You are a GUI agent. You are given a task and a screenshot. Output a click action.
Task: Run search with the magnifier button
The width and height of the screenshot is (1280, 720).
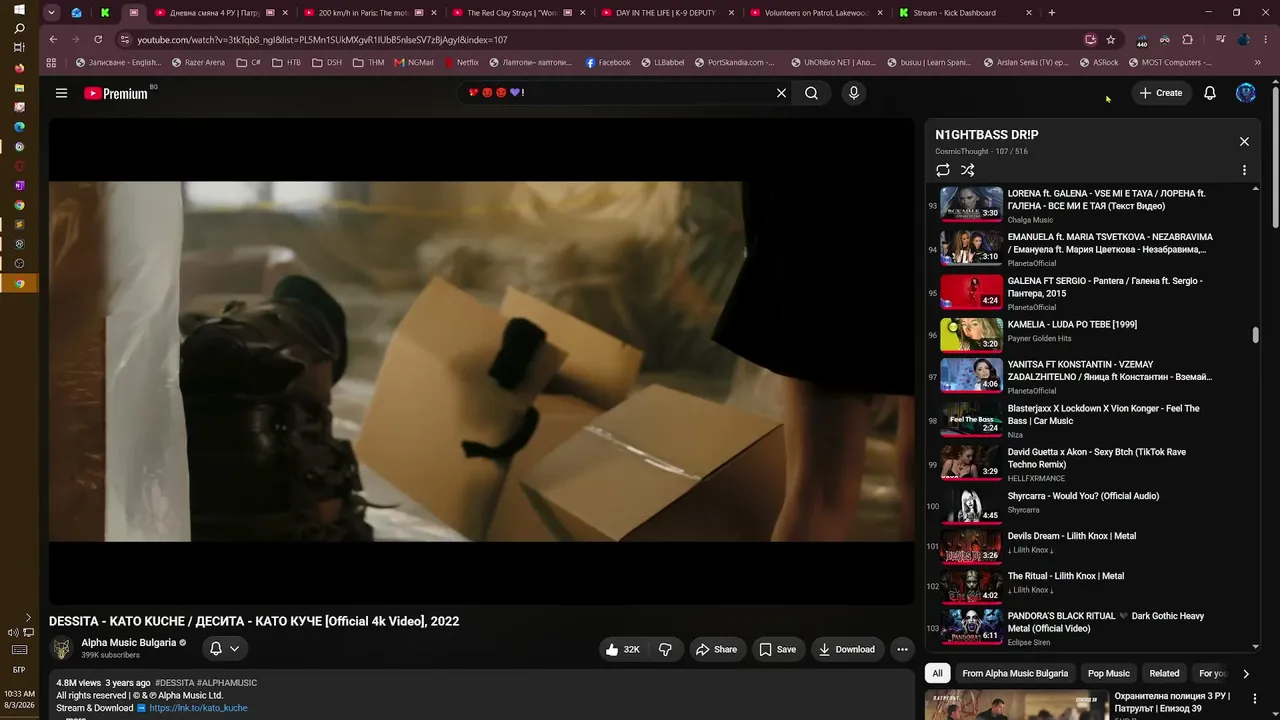click(811, 93)
